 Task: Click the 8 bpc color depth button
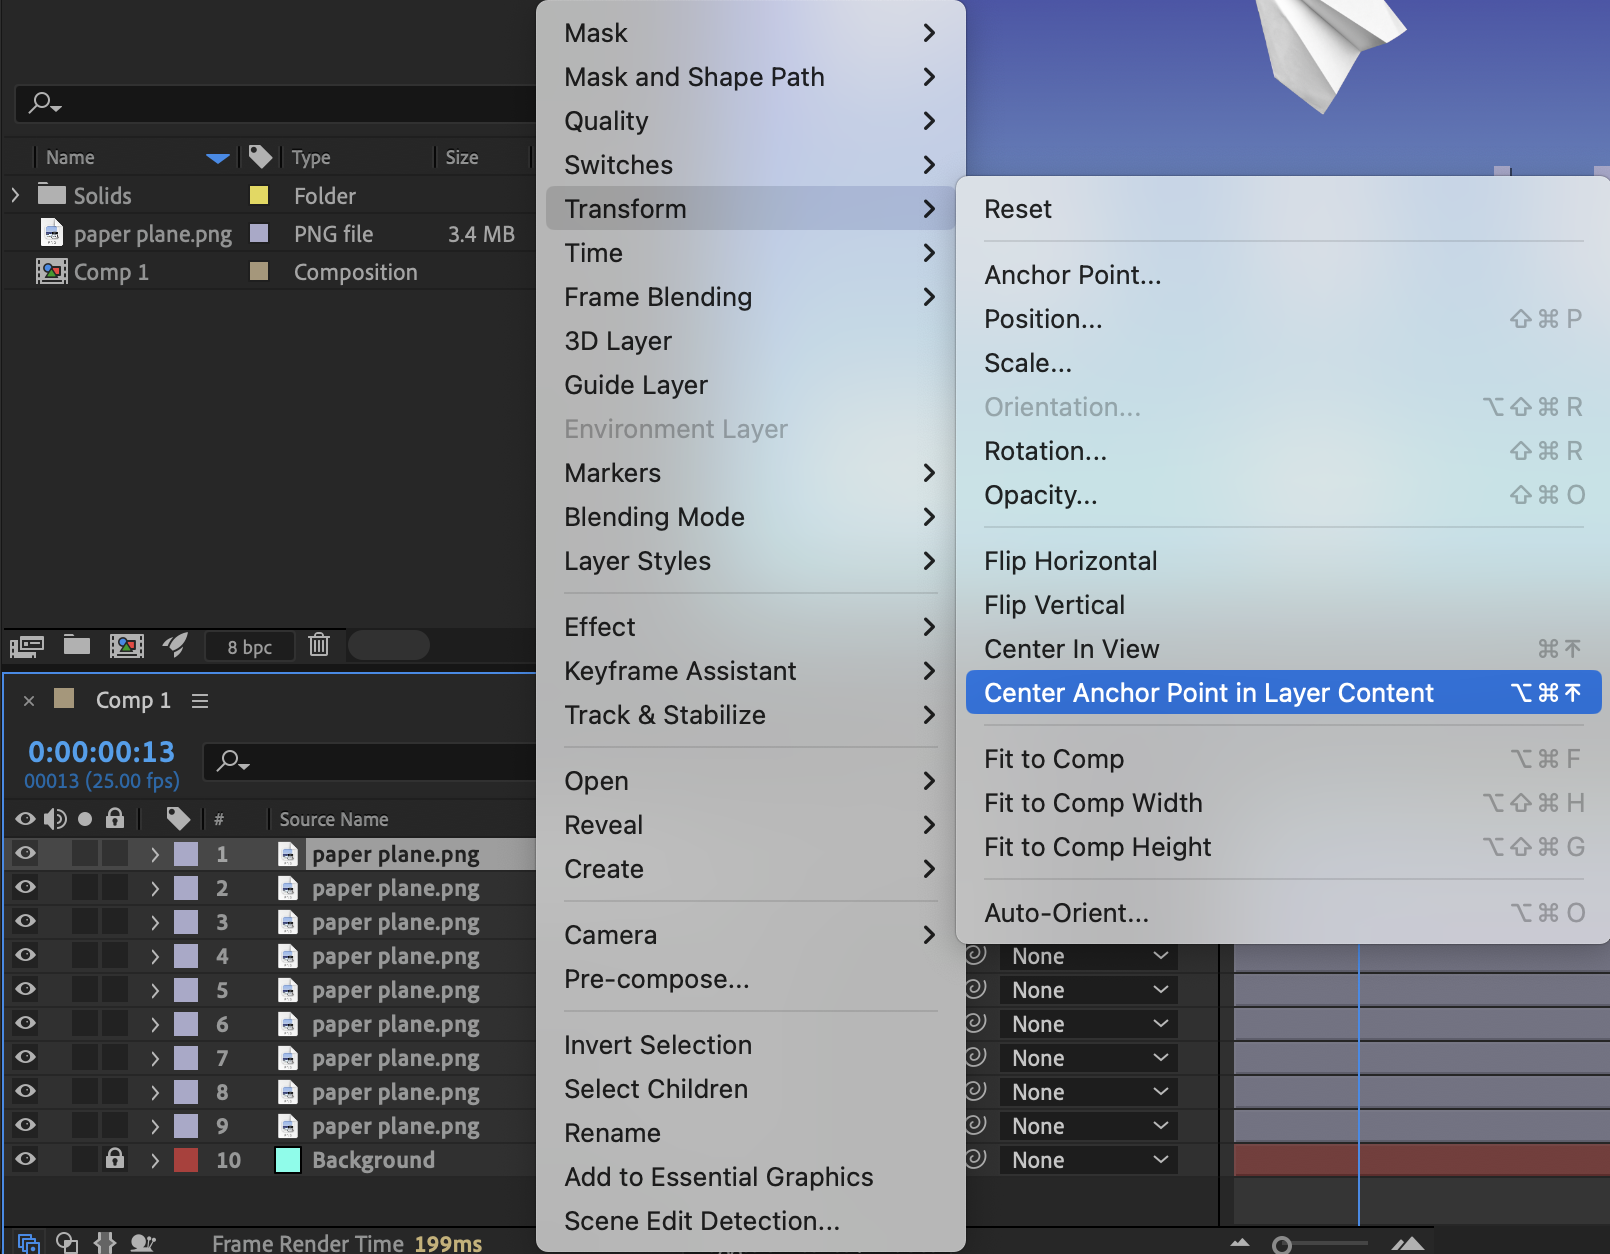(x=250, y=647)
